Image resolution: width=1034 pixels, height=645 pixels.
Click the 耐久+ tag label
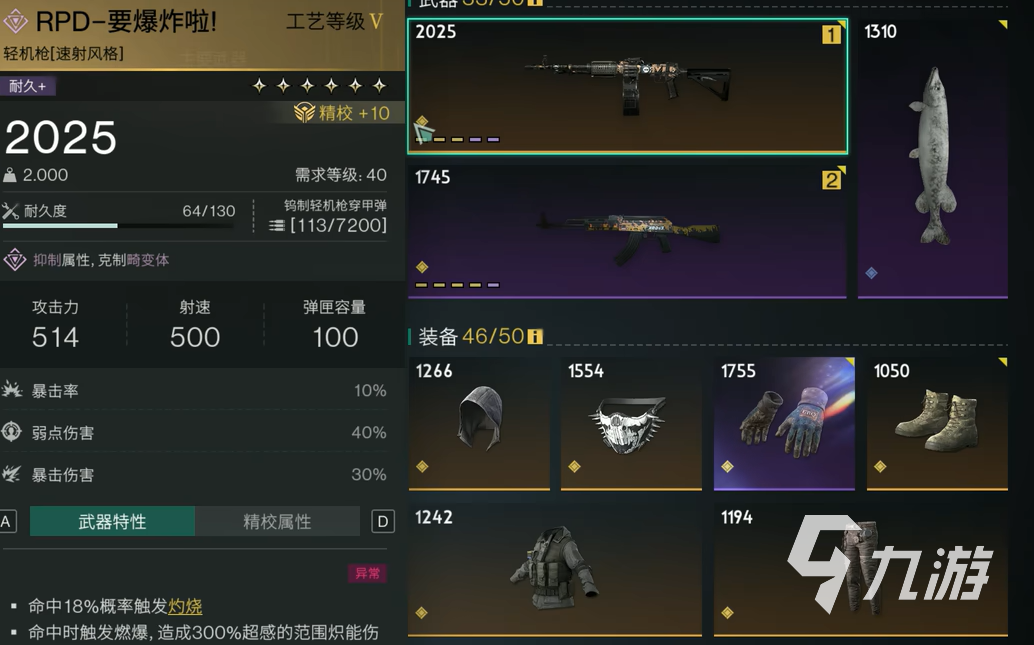[x=28, y=86]
